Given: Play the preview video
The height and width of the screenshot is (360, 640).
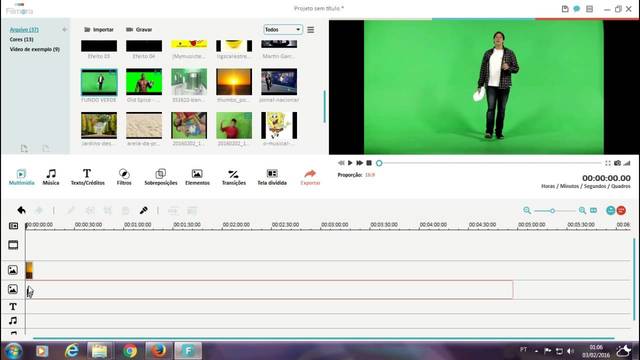Looking at the screenshot, I should coord(350,163).
